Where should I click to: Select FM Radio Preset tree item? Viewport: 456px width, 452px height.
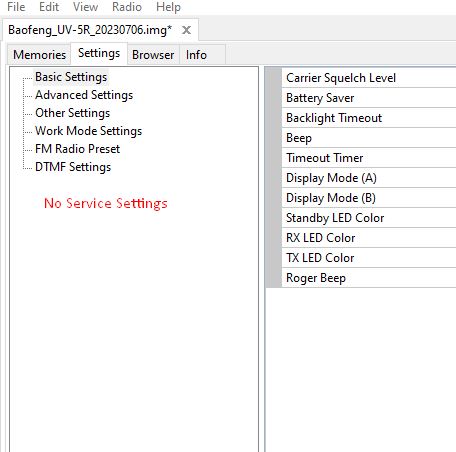tap(77, 149)
